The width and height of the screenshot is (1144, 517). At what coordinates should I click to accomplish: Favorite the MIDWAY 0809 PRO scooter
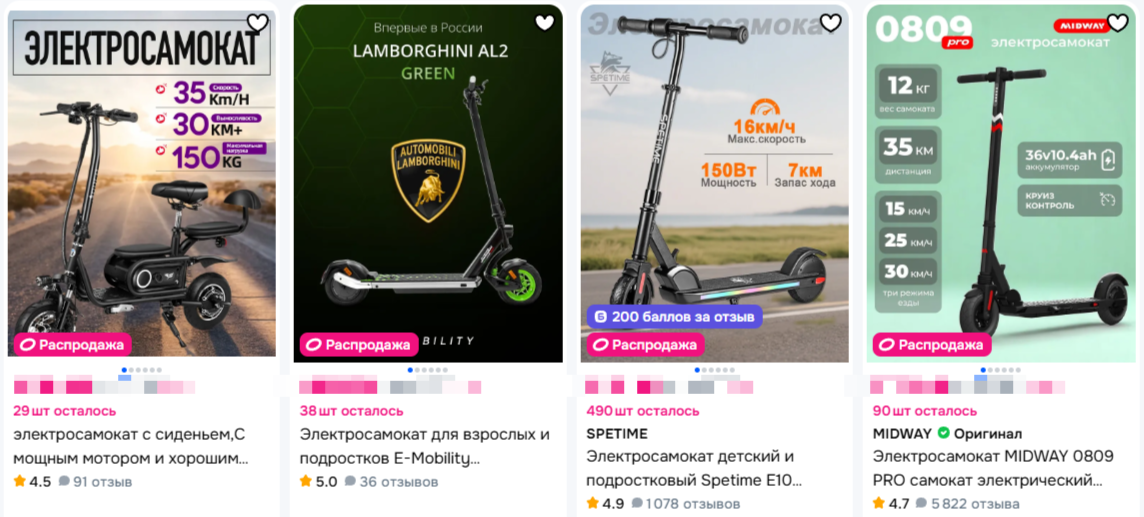coord(1118,23)
